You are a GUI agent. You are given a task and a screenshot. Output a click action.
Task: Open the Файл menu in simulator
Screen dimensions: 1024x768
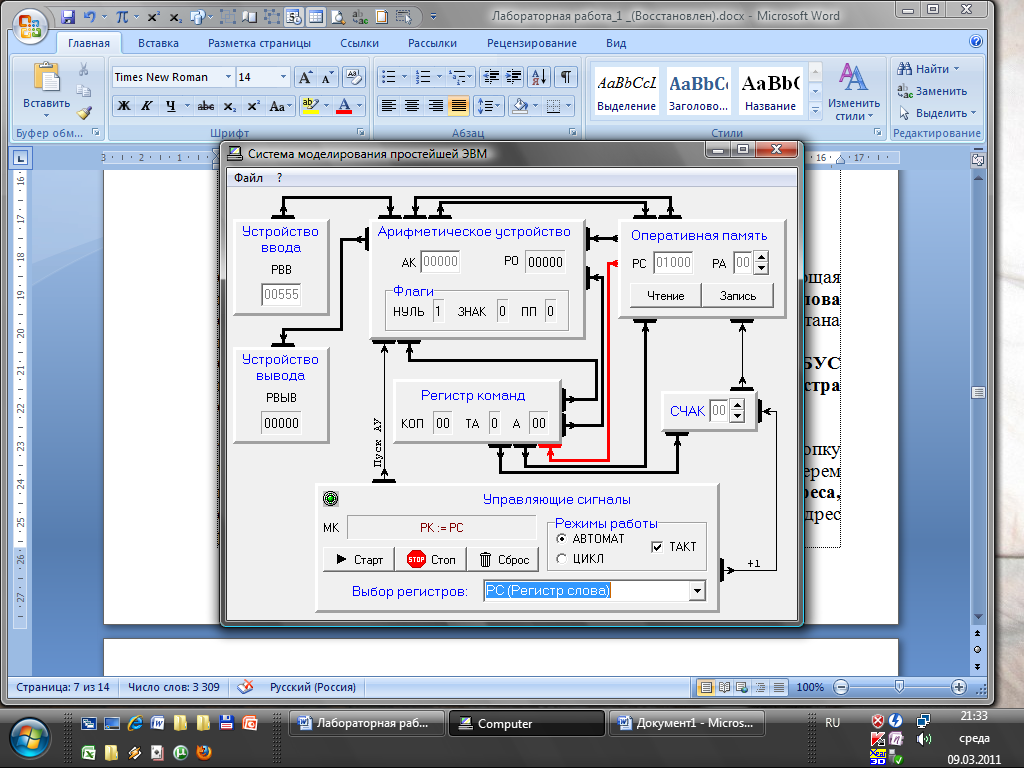(249, 178)
